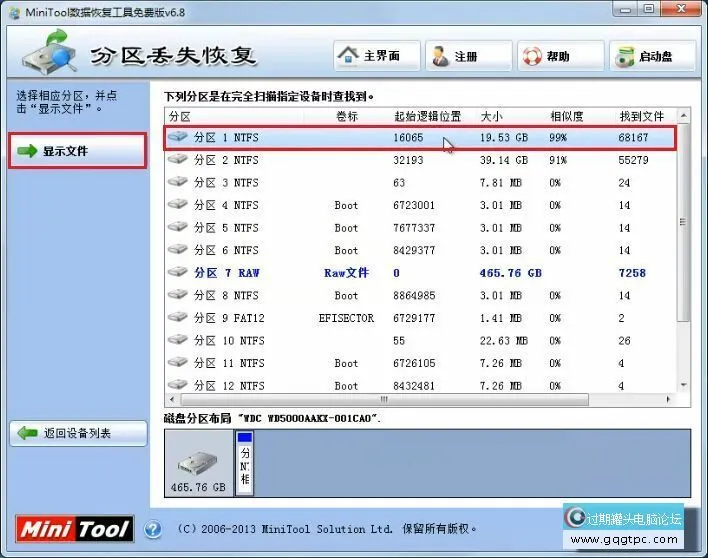Select the row 分区 9 FAT12
This screenshot has height=558, width=708.
coord(420,318)
